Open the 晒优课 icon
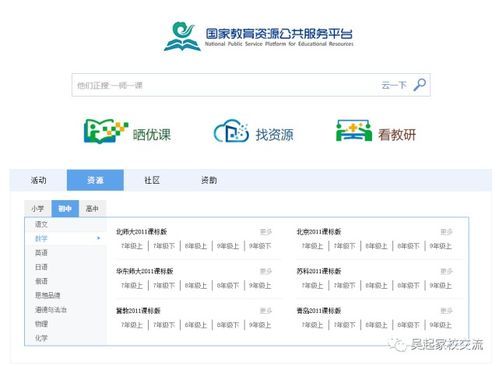The image size is (499, 366). coord(106,131)
